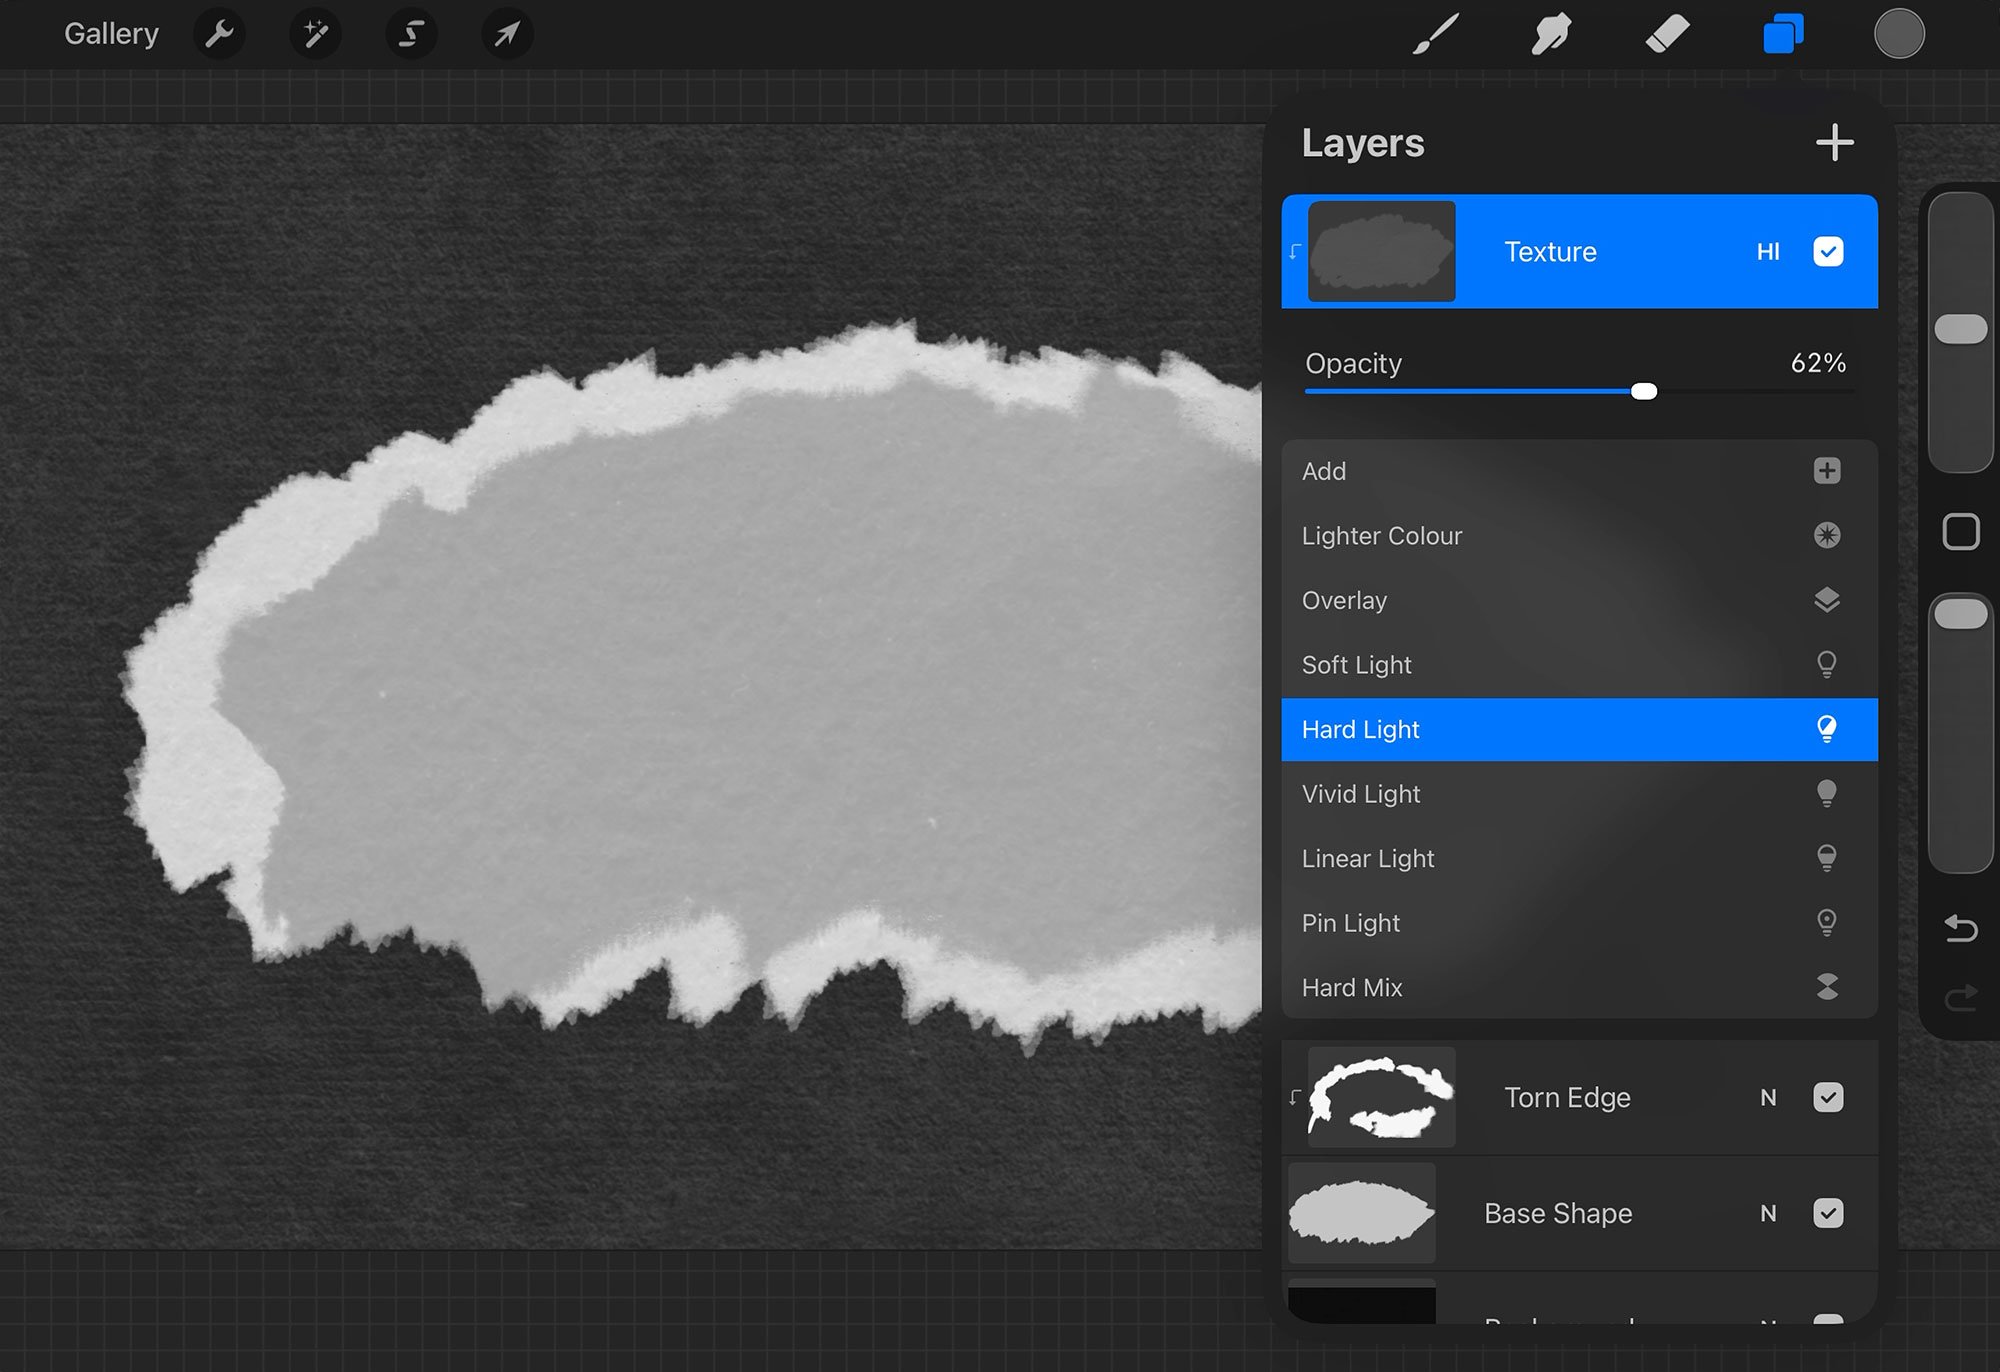Tap the Modify square button in sidebar
This screenshot has height=1372, width=2000.
(x=1960, y=532)
